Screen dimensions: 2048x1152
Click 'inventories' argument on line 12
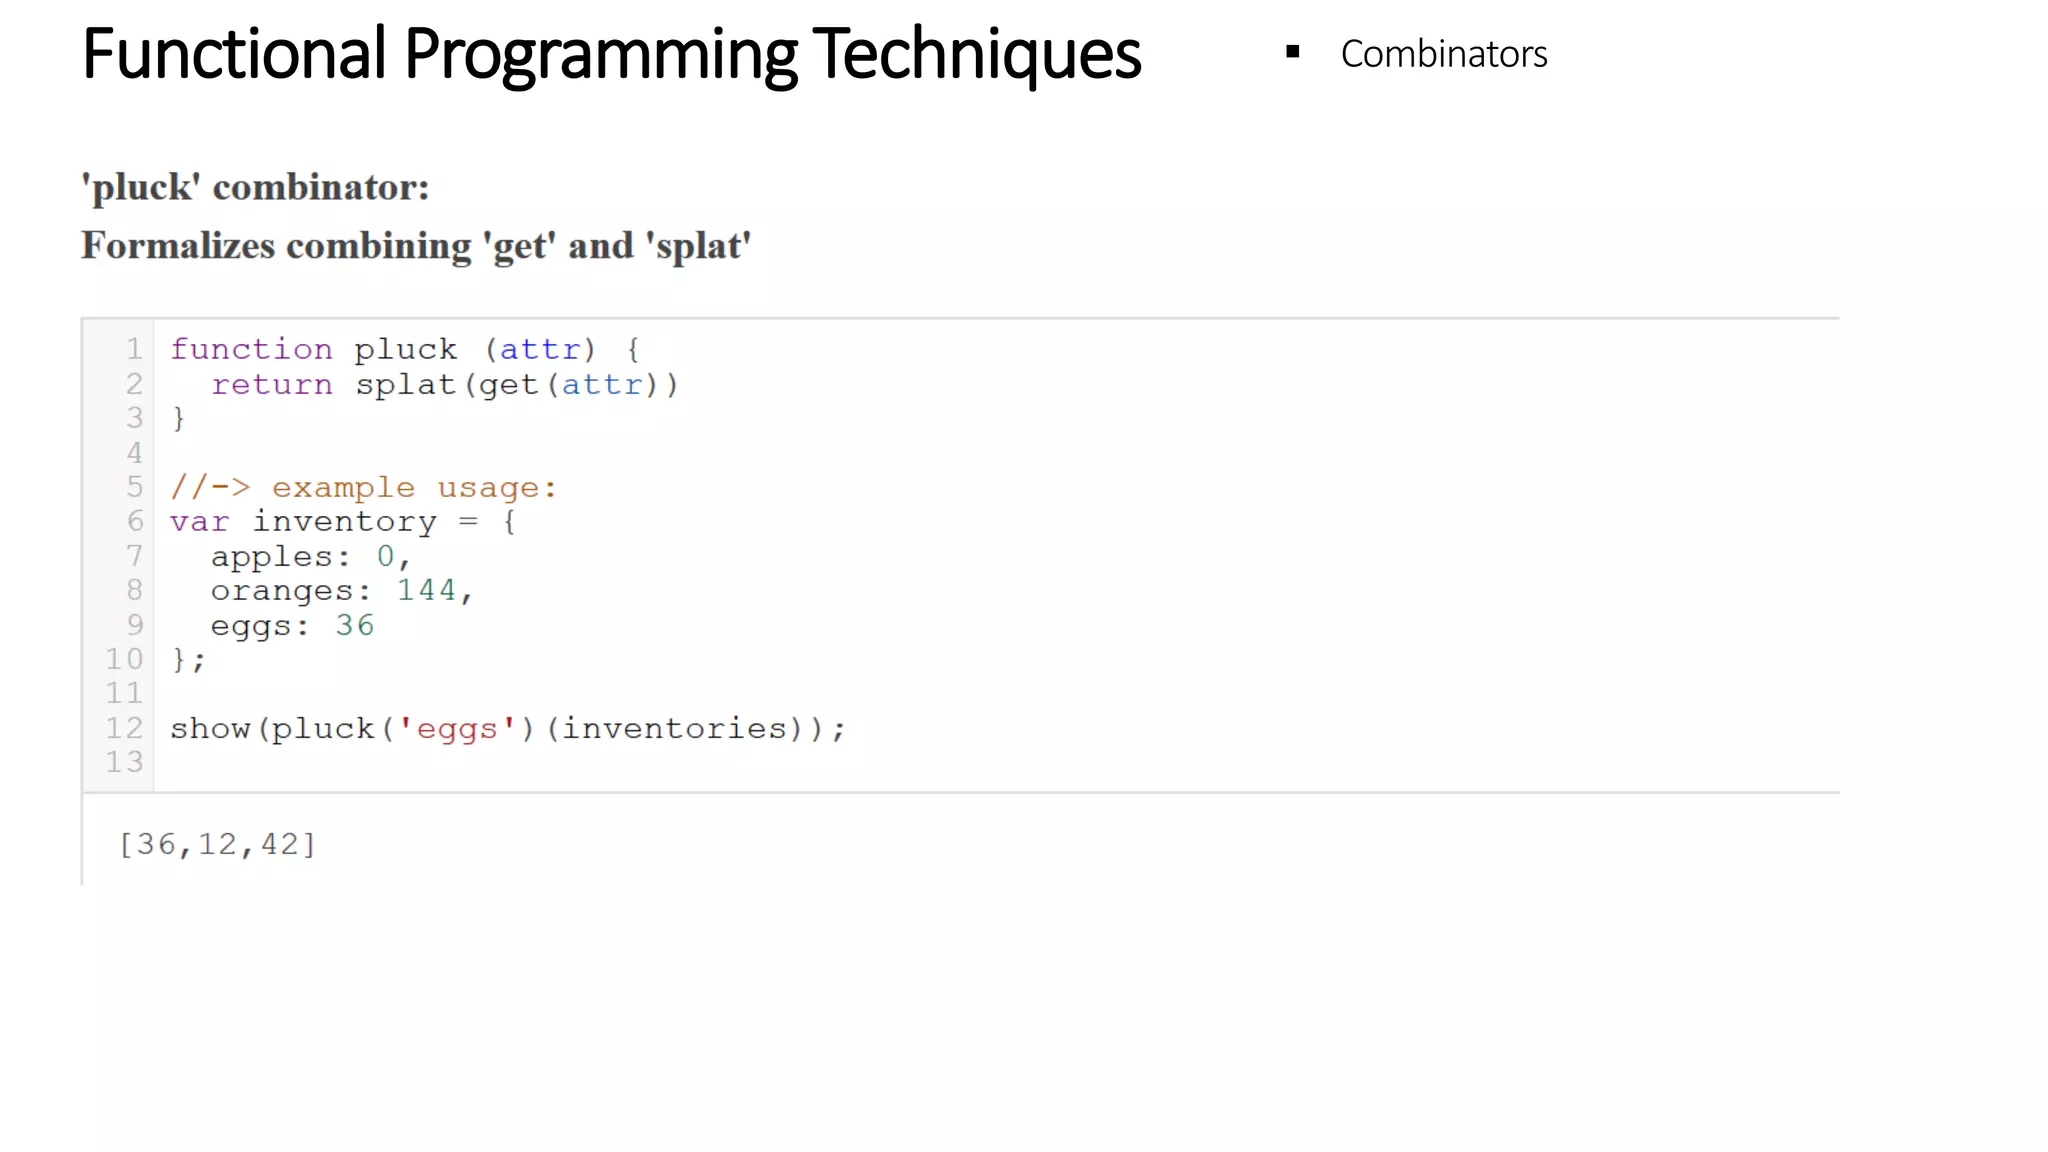[674, 729]
